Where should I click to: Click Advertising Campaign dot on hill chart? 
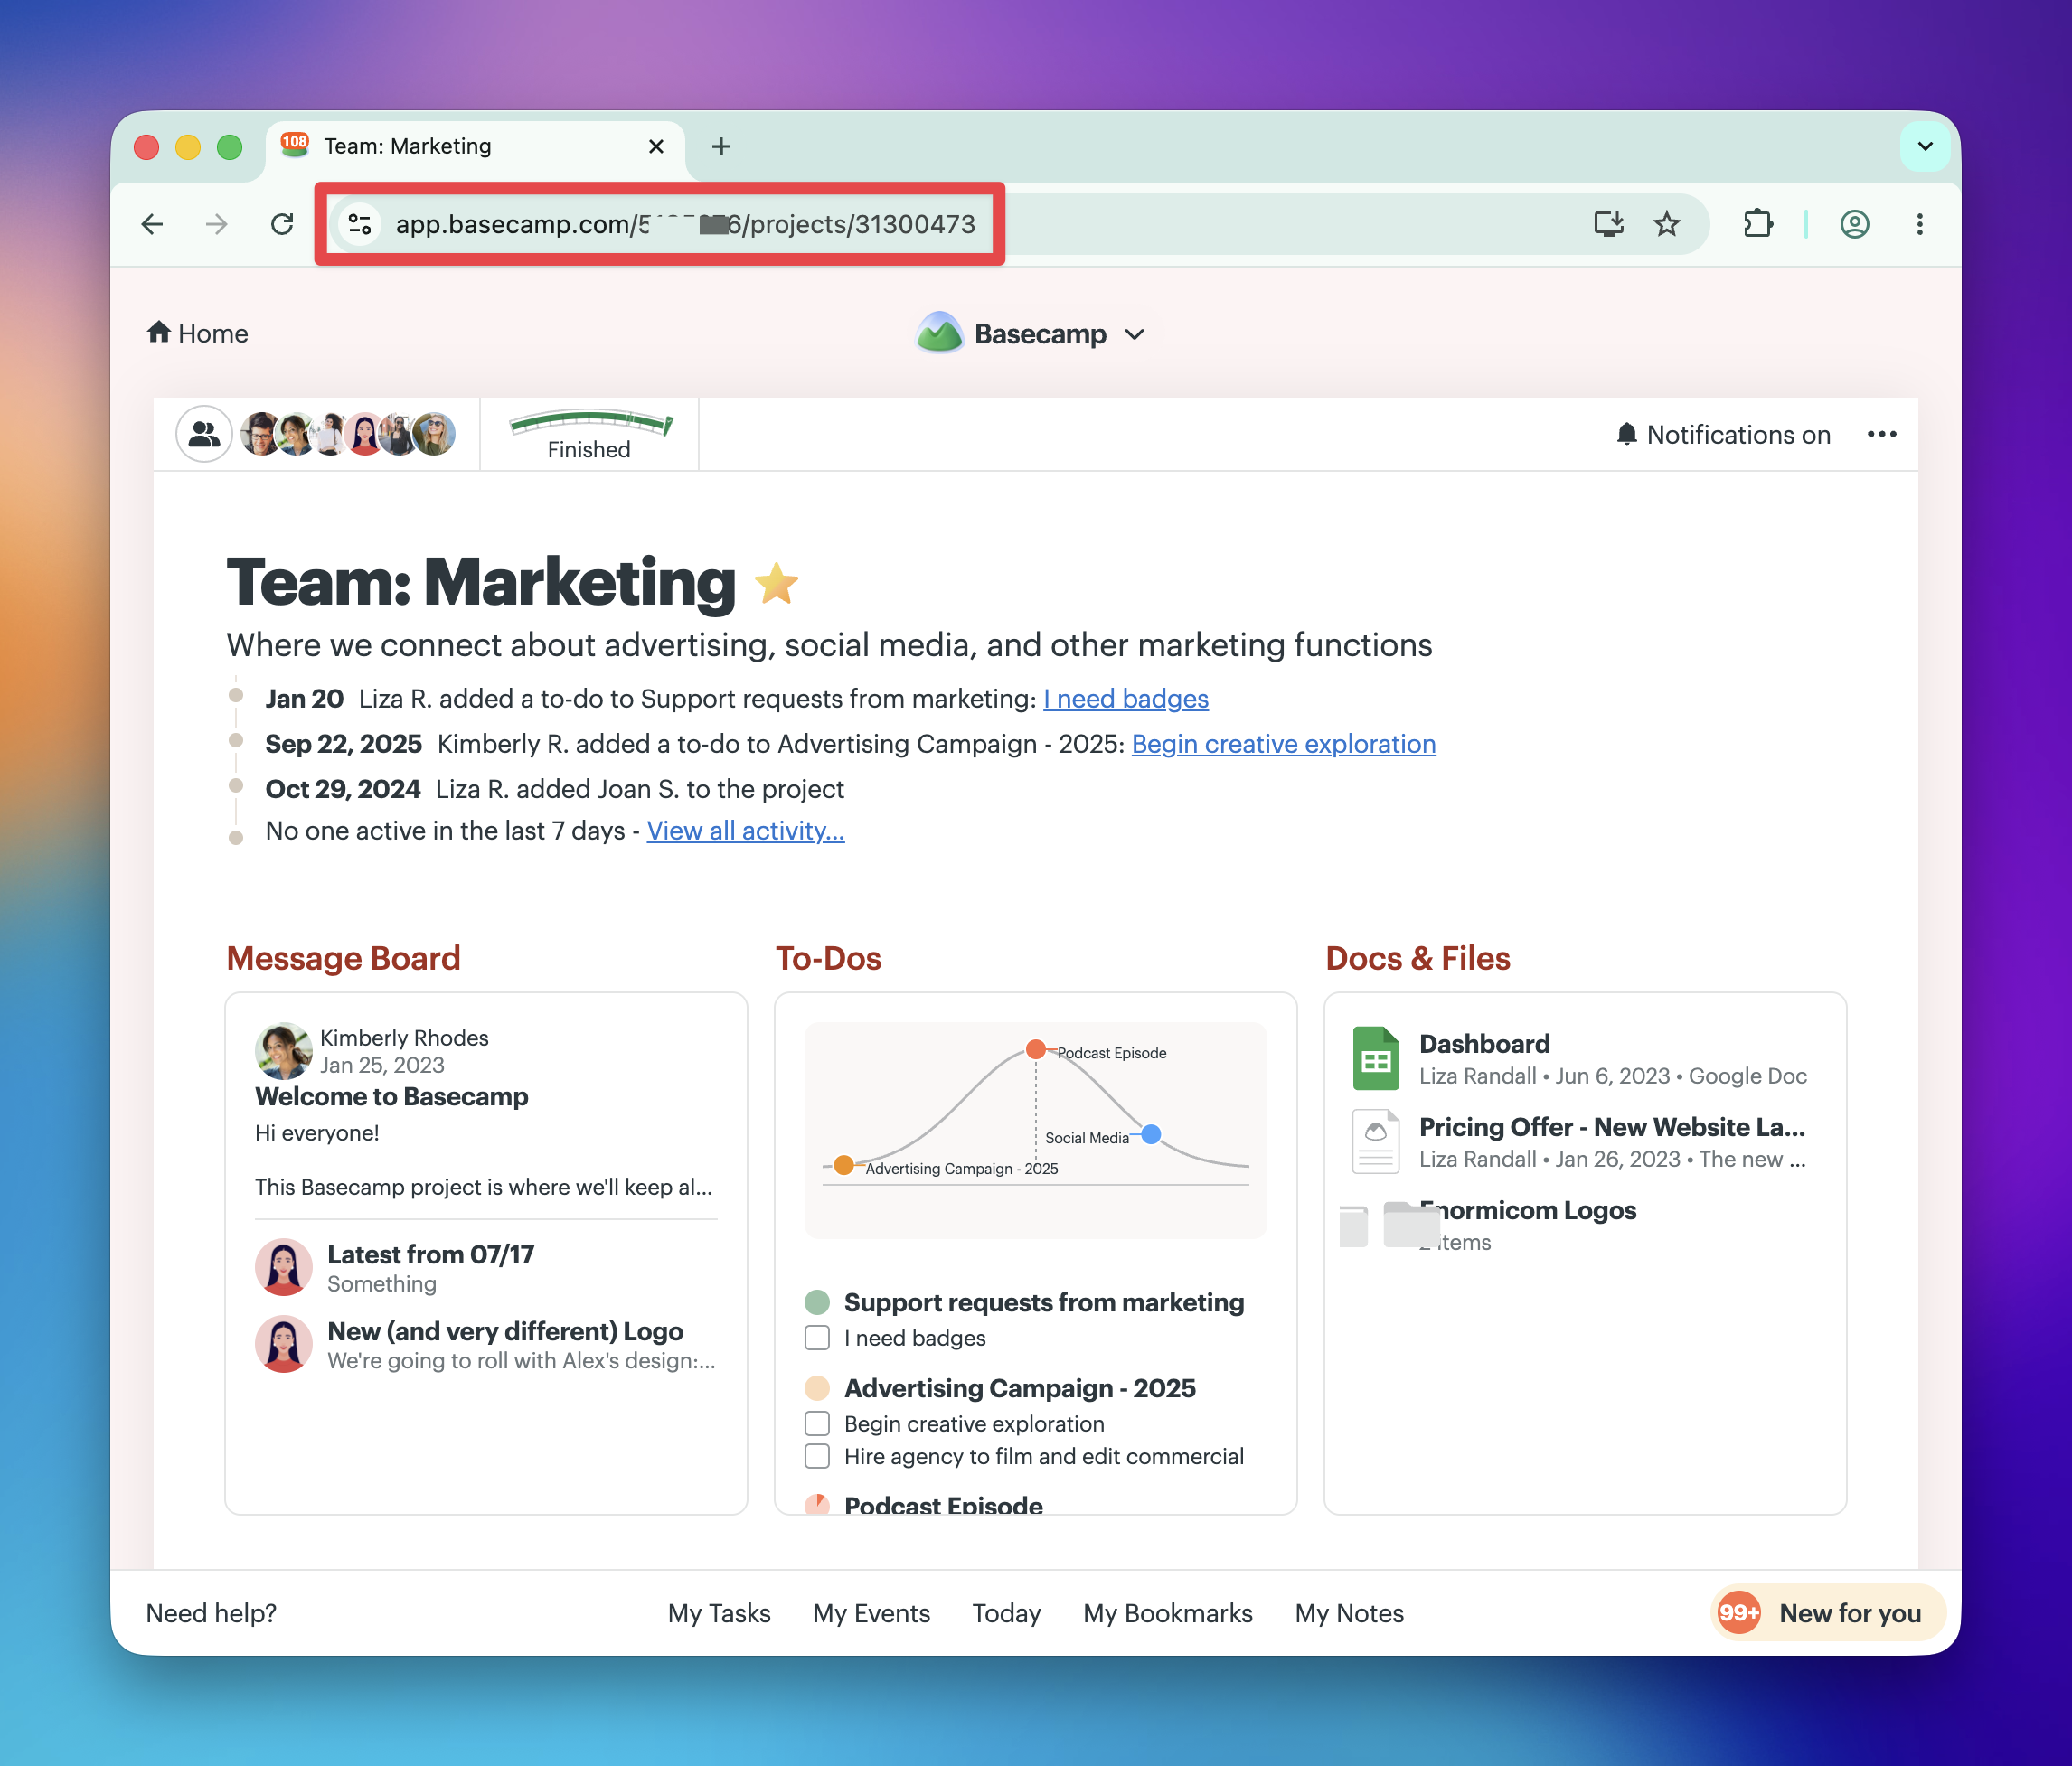(x=843, y=1165)
